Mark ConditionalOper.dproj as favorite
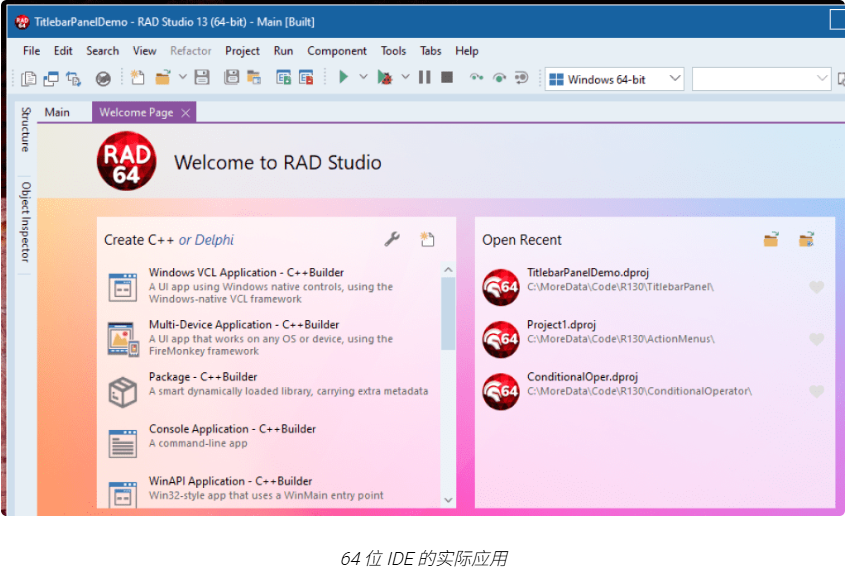 (x=816, y=392)
